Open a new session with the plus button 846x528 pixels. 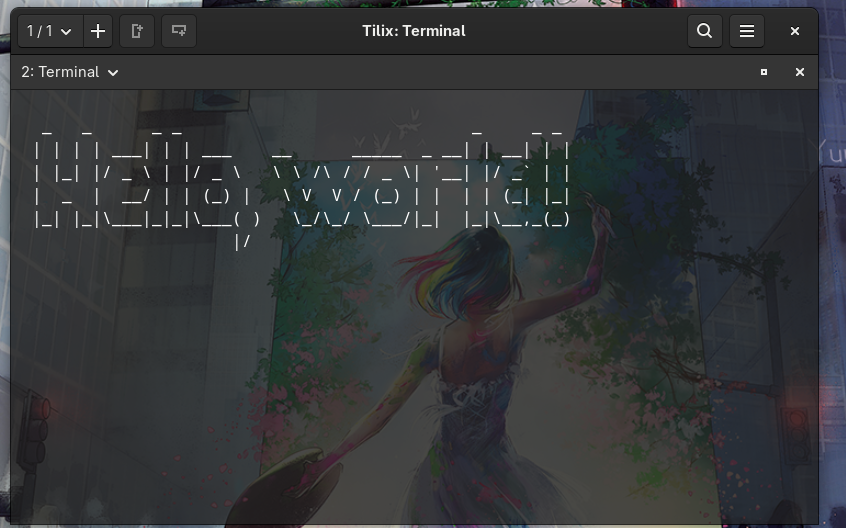coord(98,31)
